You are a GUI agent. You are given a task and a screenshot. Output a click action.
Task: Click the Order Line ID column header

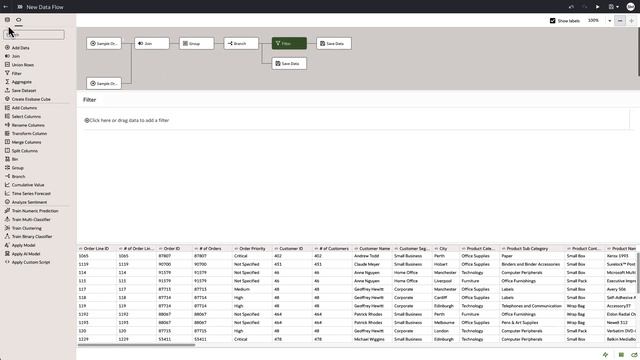[97, 249]
